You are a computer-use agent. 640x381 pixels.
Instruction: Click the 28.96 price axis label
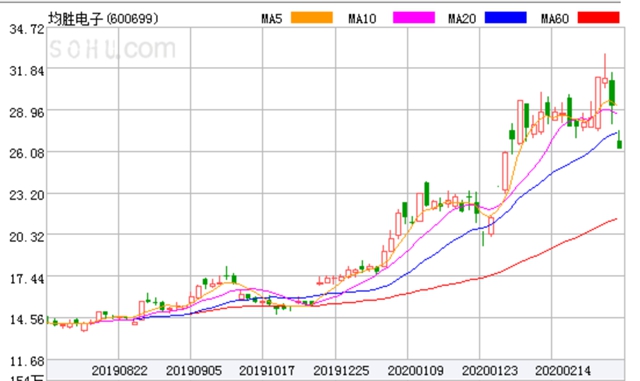pos(27,112)
